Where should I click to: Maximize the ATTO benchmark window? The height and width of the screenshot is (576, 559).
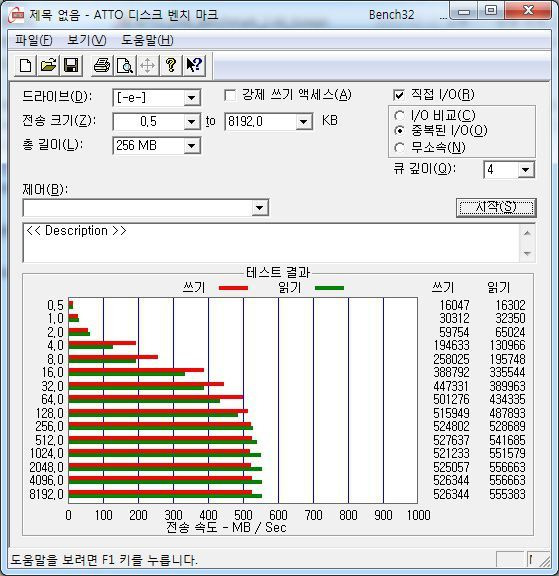click(491, 11)
